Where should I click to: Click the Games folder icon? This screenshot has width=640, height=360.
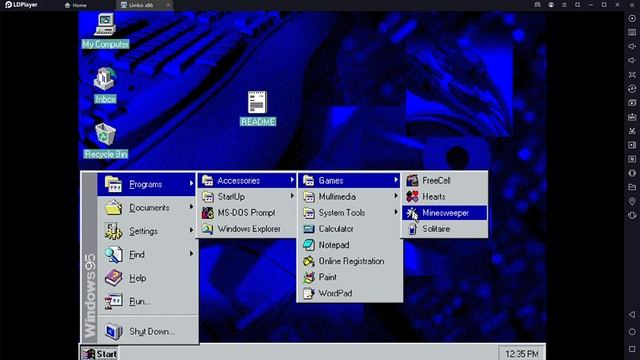tap(309, 180)
